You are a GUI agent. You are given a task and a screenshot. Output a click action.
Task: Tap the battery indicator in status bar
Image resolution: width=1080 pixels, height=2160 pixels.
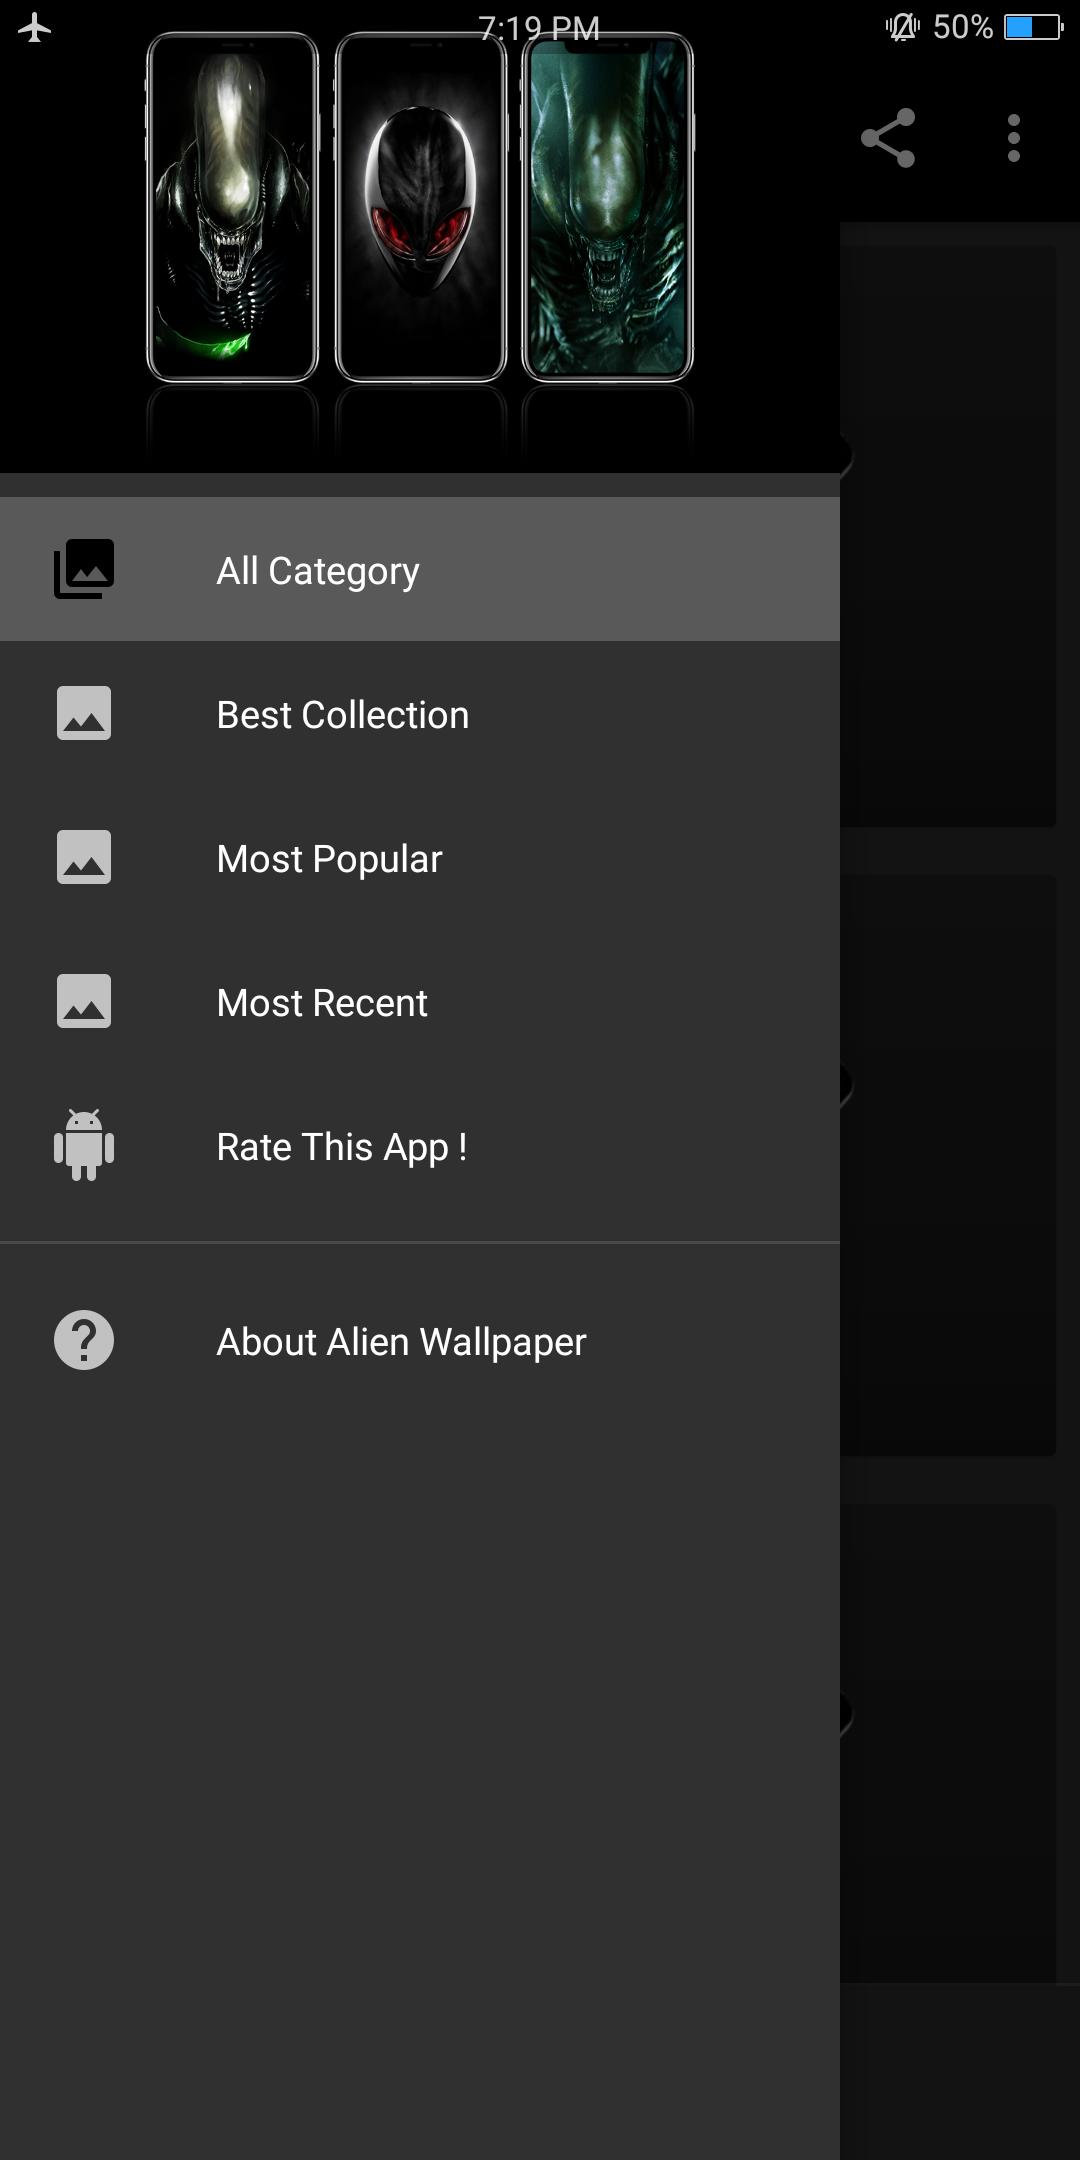coord(1034,27)
